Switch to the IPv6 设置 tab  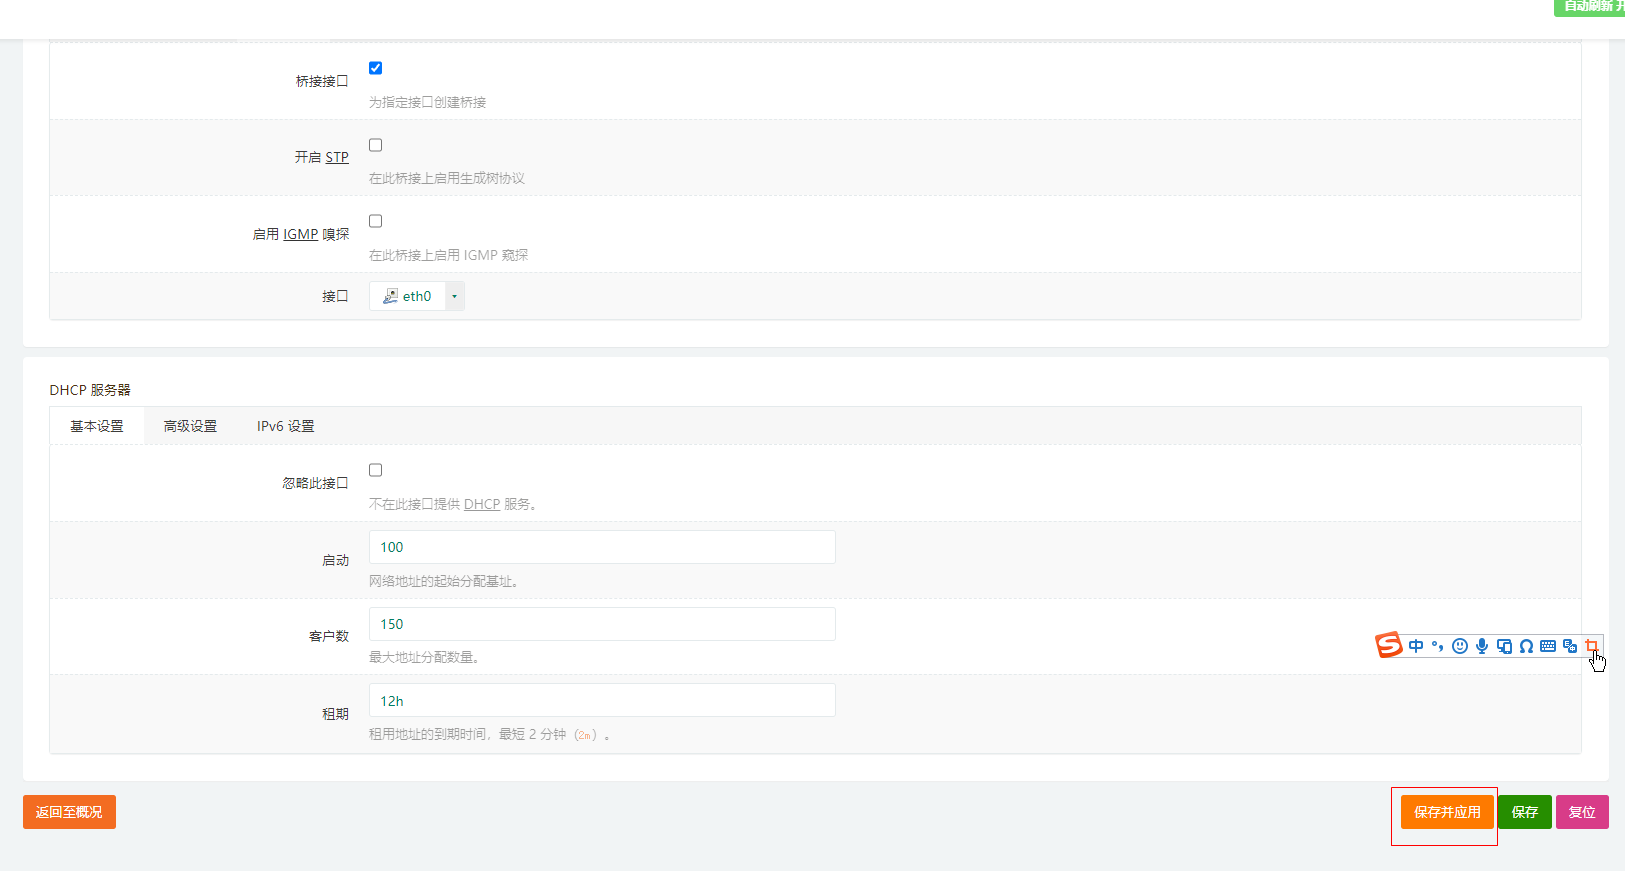[286, 426]
